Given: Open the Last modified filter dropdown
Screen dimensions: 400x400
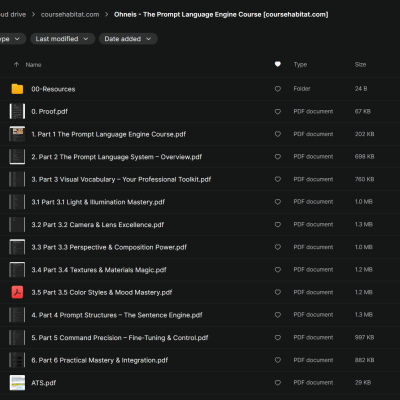Looking at the screenshot, I should point(62,39).
